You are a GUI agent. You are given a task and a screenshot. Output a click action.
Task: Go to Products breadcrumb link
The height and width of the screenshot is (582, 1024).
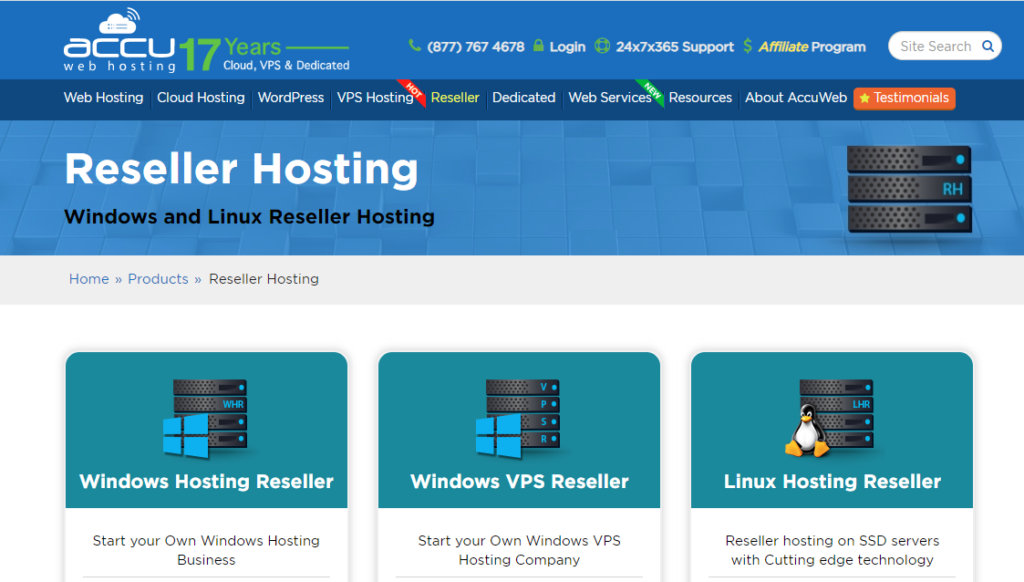point(158,279)
